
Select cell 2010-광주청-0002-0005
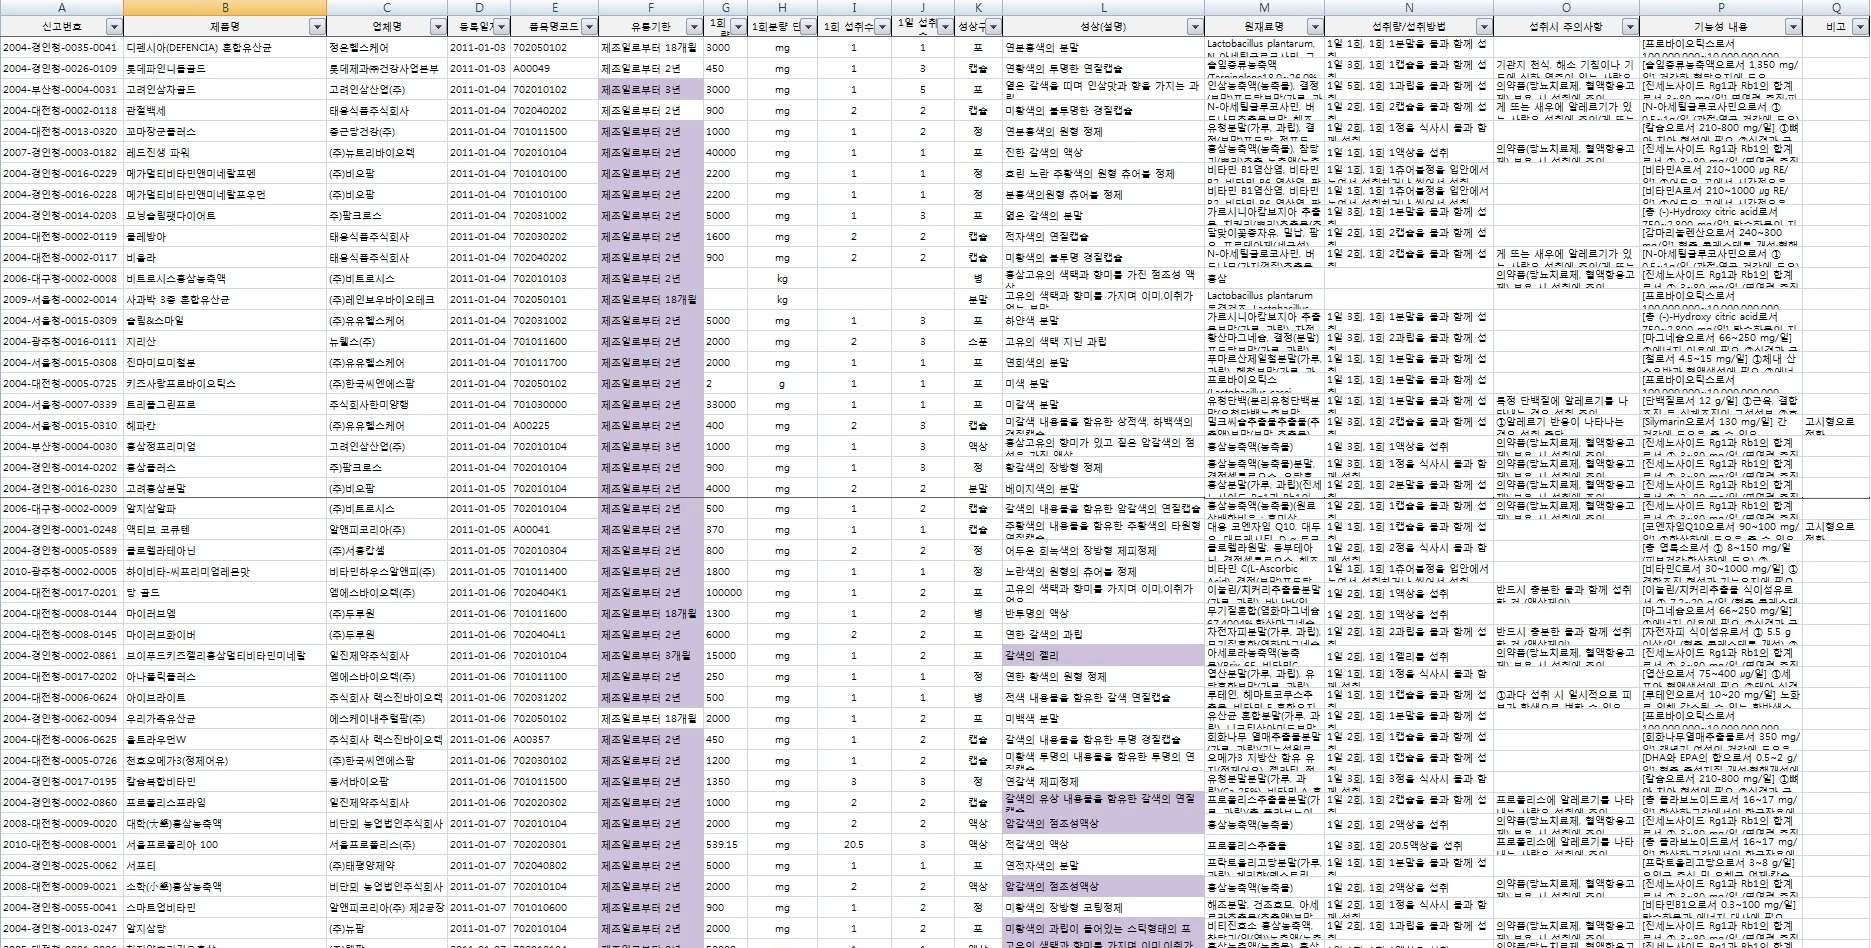tap(62, 571)
